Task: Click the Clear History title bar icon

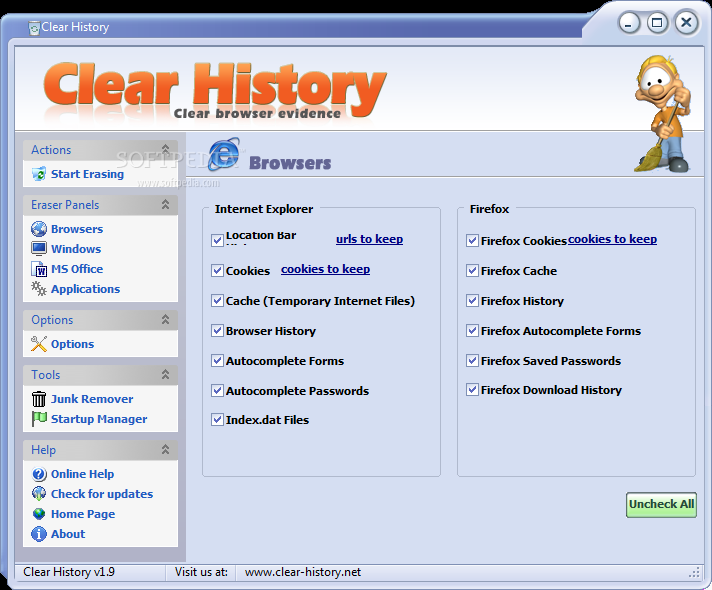Action: coord(34,28)
